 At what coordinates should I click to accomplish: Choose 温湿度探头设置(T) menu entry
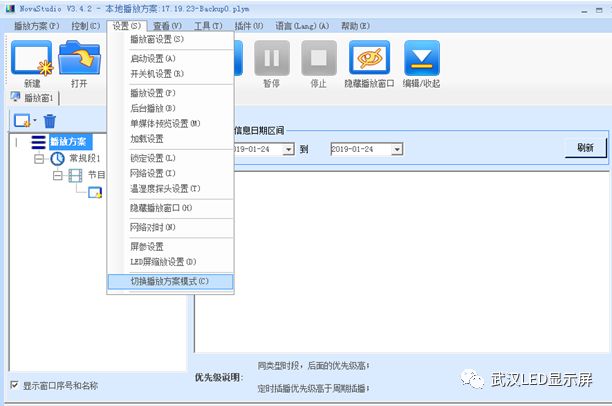click(171, 189)
